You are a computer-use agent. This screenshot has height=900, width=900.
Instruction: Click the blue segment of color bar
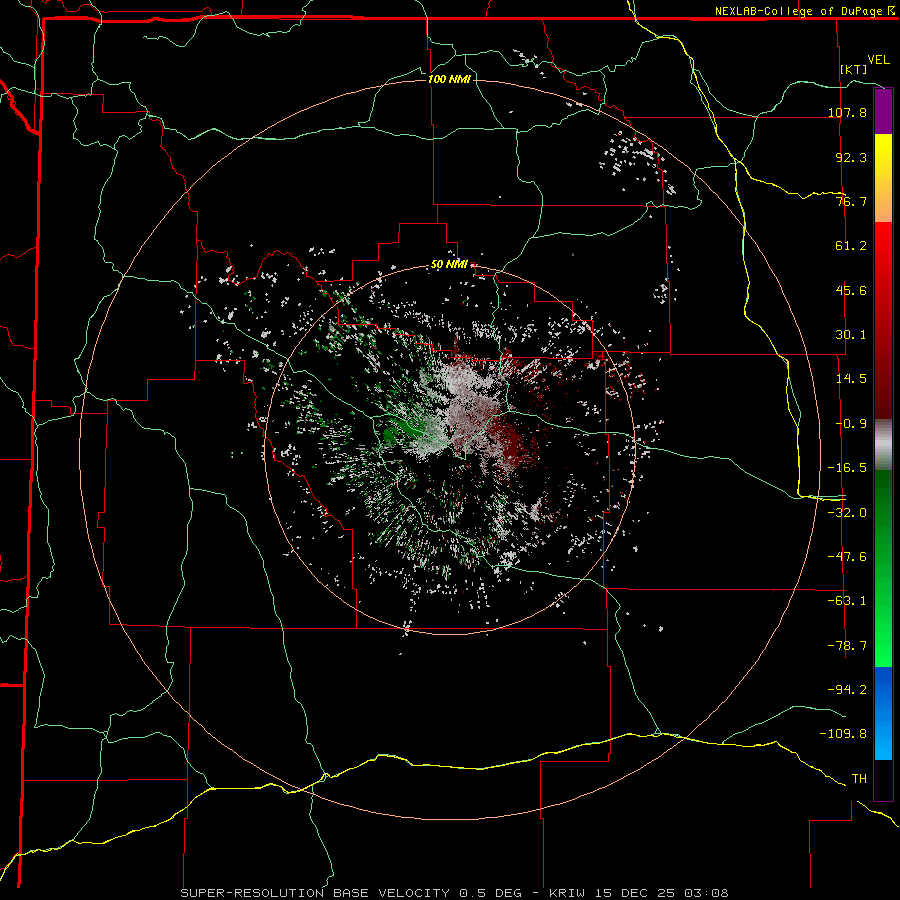(883, 713)
